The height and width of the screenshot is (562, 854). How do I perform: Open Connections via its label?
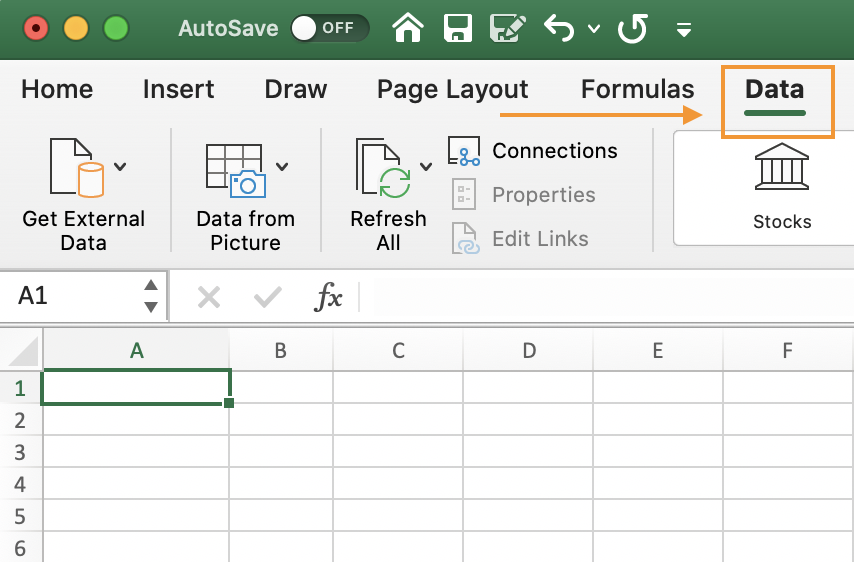coord(555,151)
